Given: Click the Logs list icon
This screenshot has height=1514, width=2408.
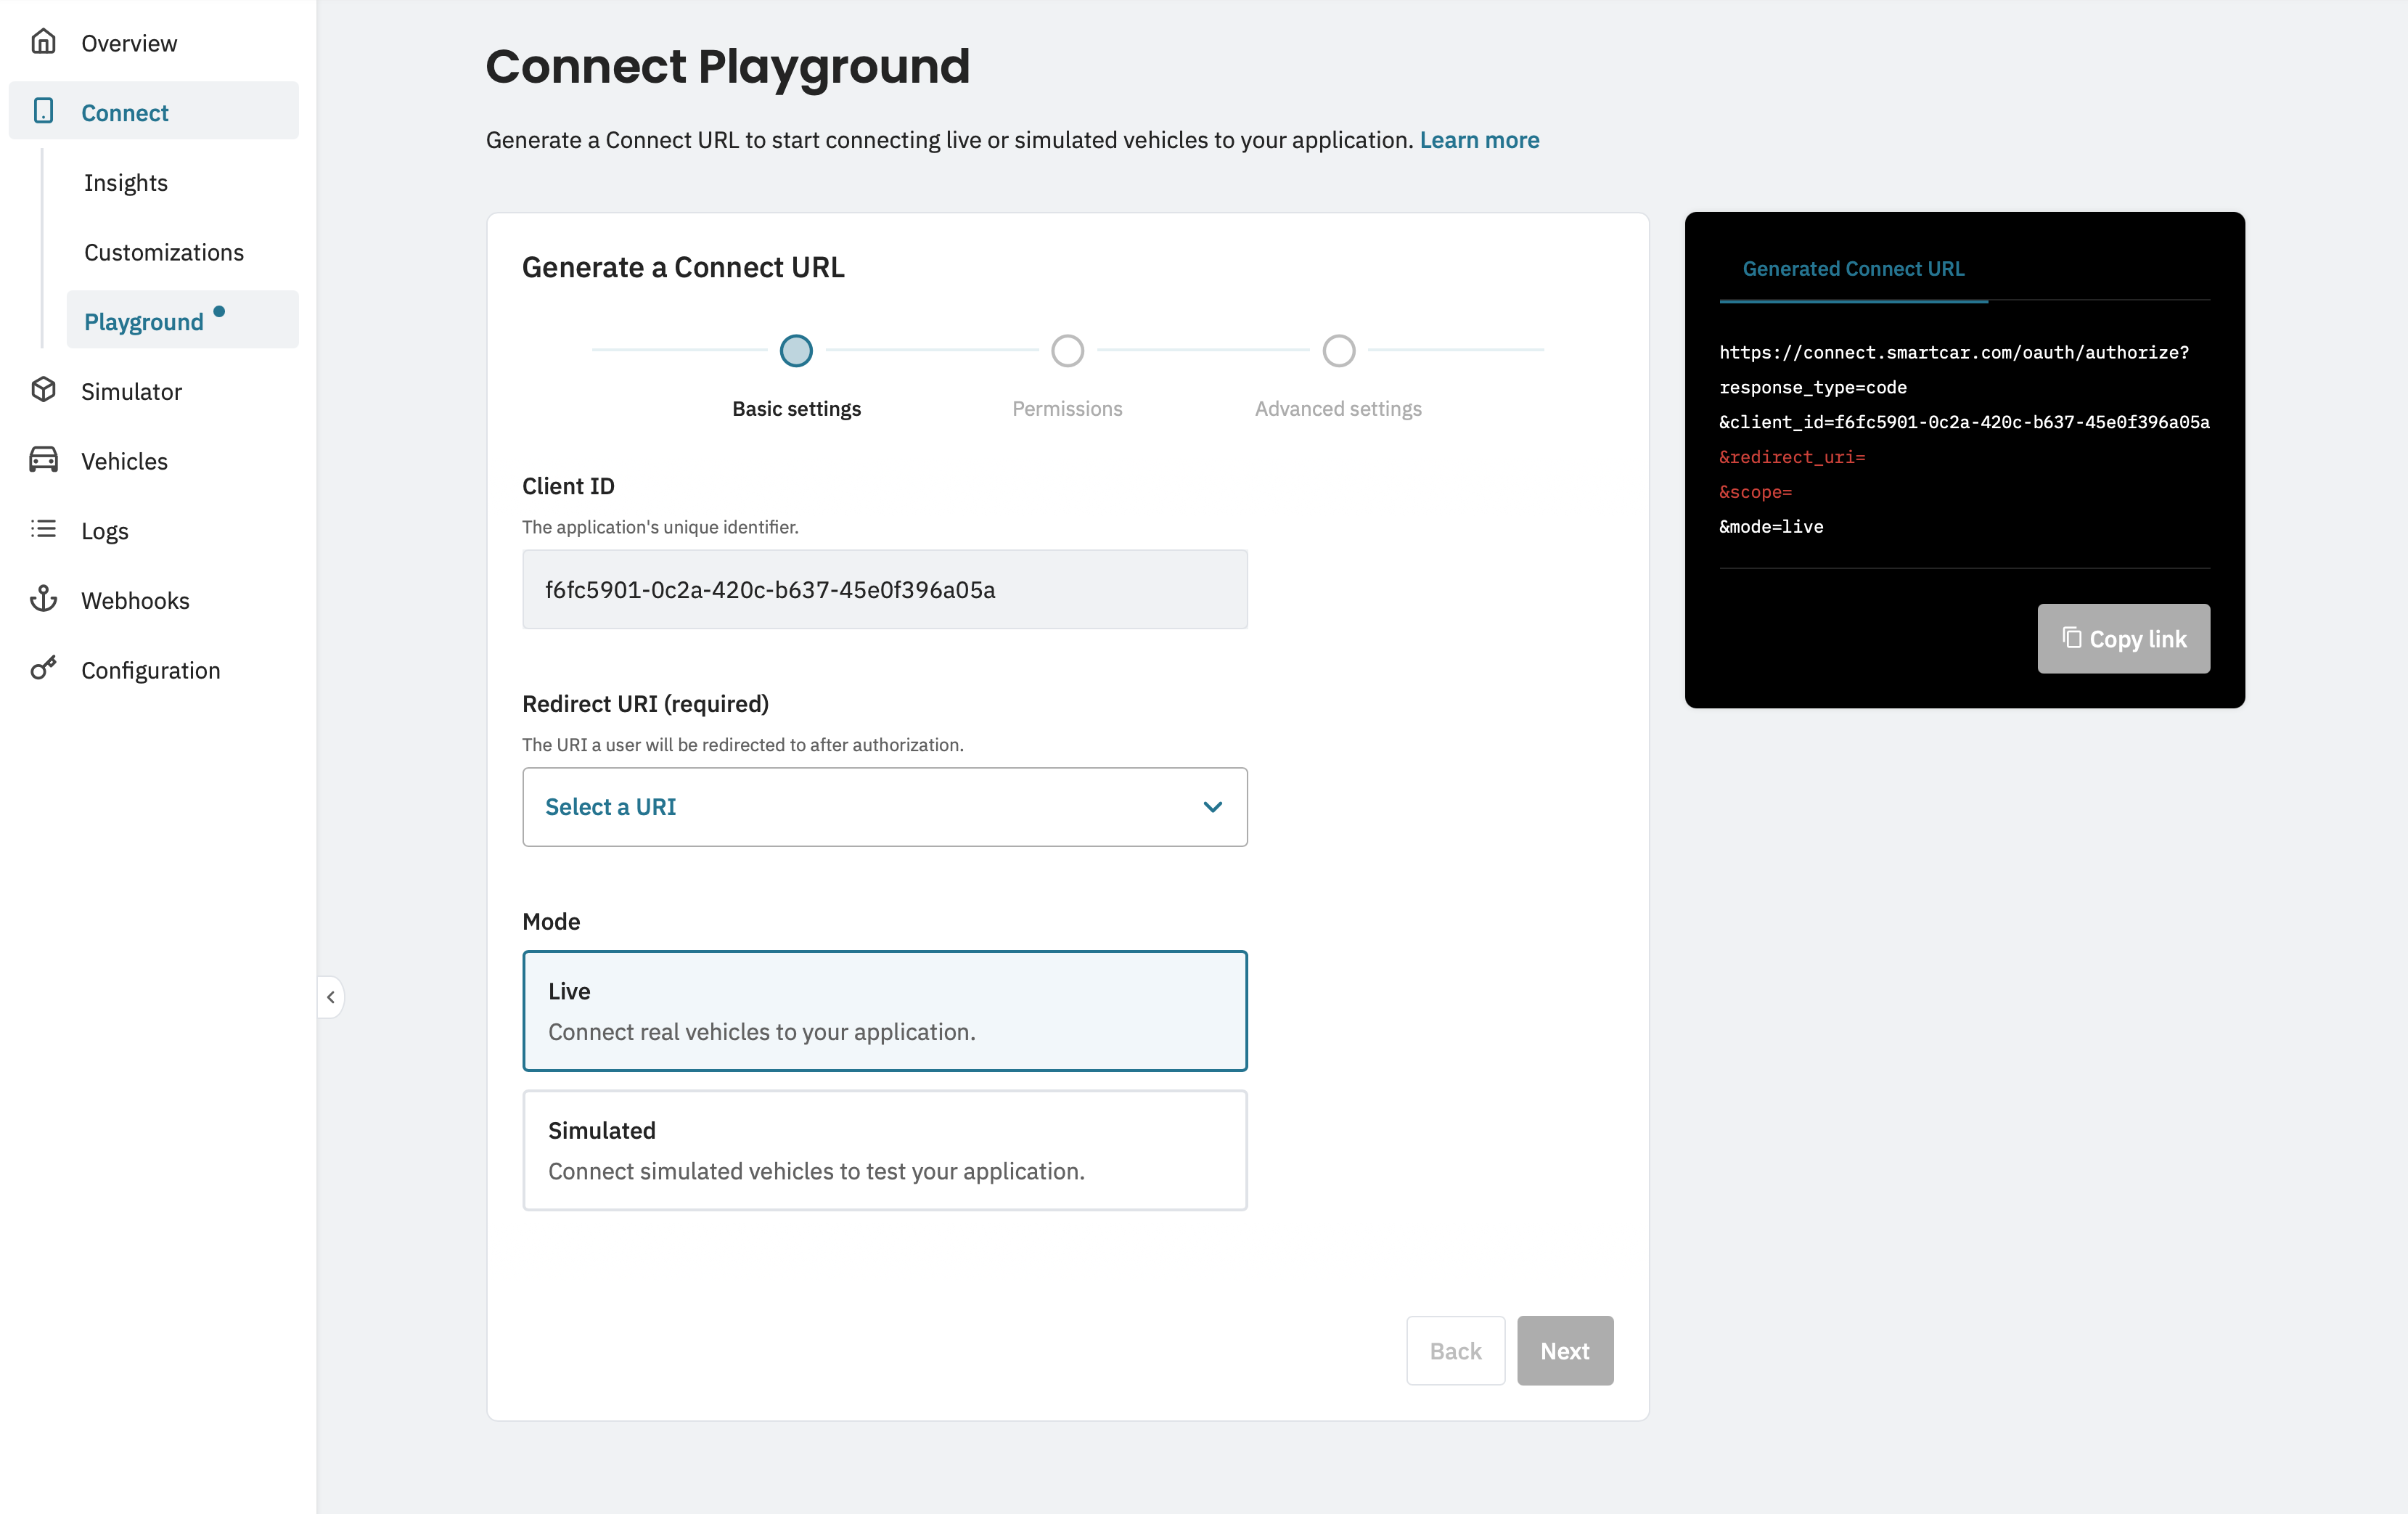Looking at the screenshot, I should click(x=43, y=529).
